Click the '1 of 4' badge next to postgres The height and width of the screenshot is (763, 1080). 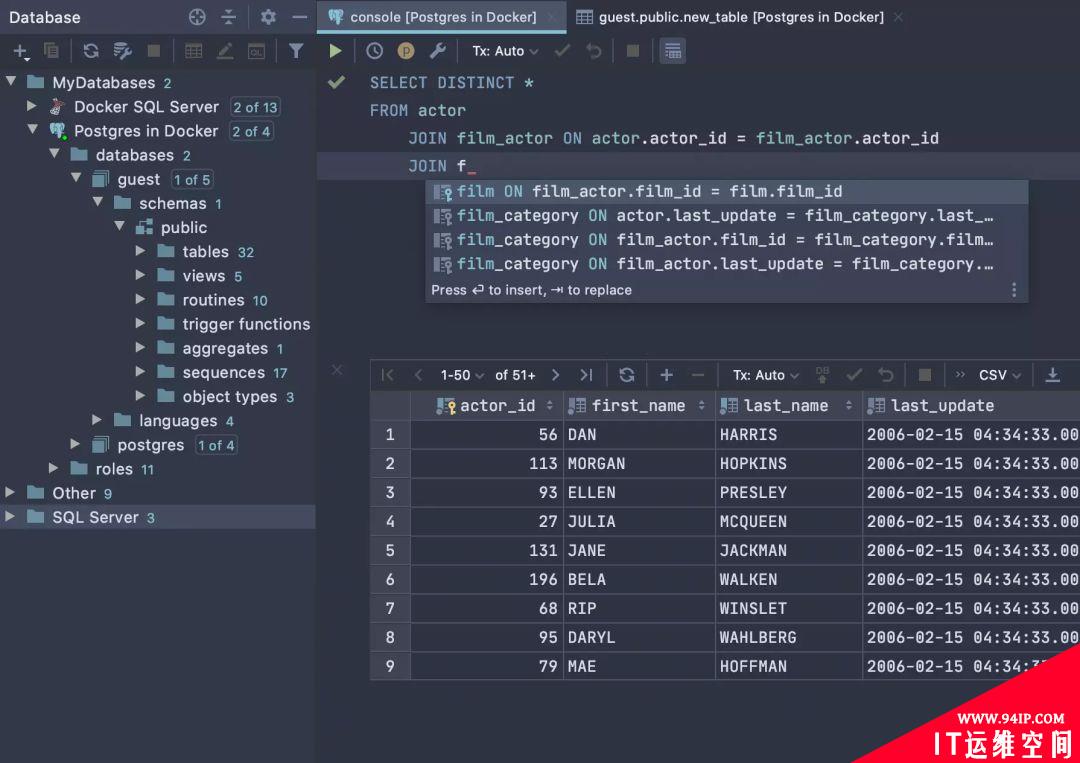coord(216,446)
